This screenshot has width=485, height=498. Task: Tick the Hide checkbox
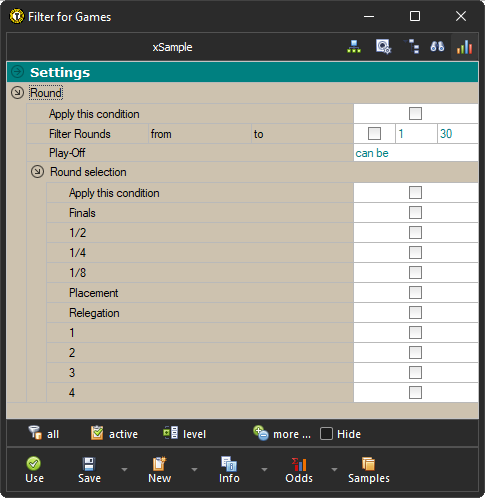[x=326, y=434]
